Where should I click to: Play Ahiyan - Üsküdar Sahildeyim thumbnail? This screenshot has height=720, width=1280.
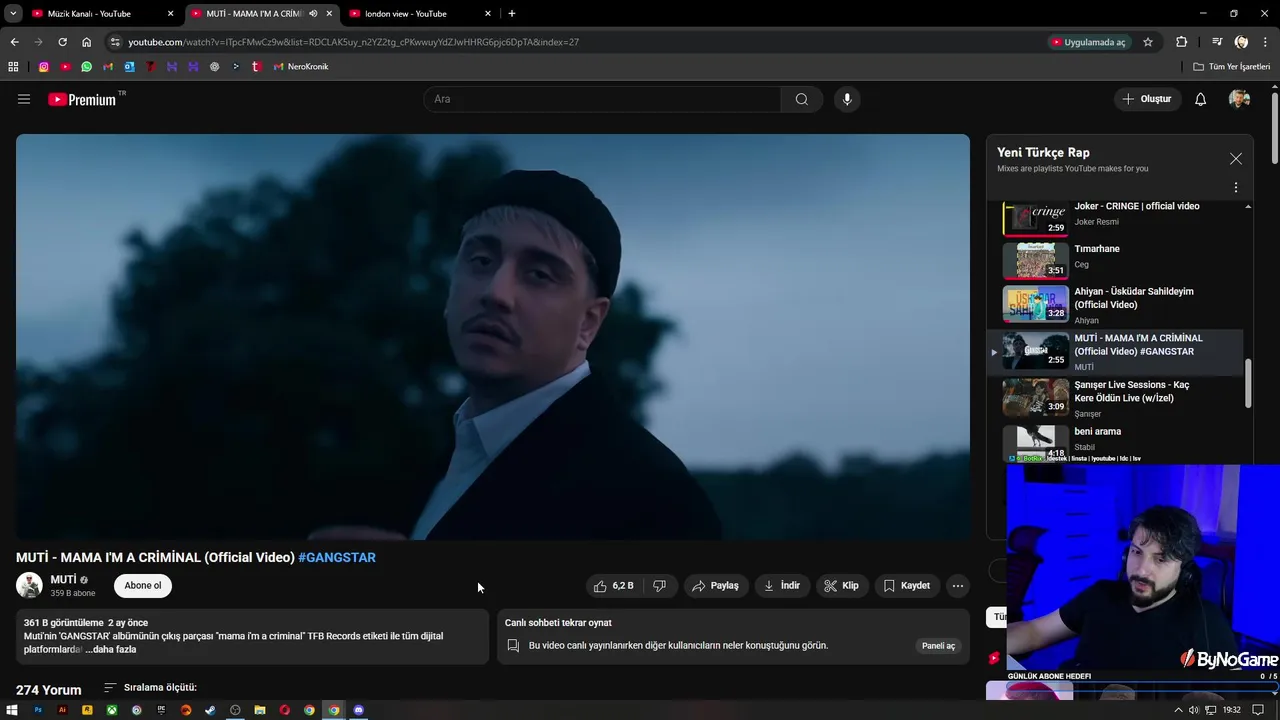coord(1036,303)
